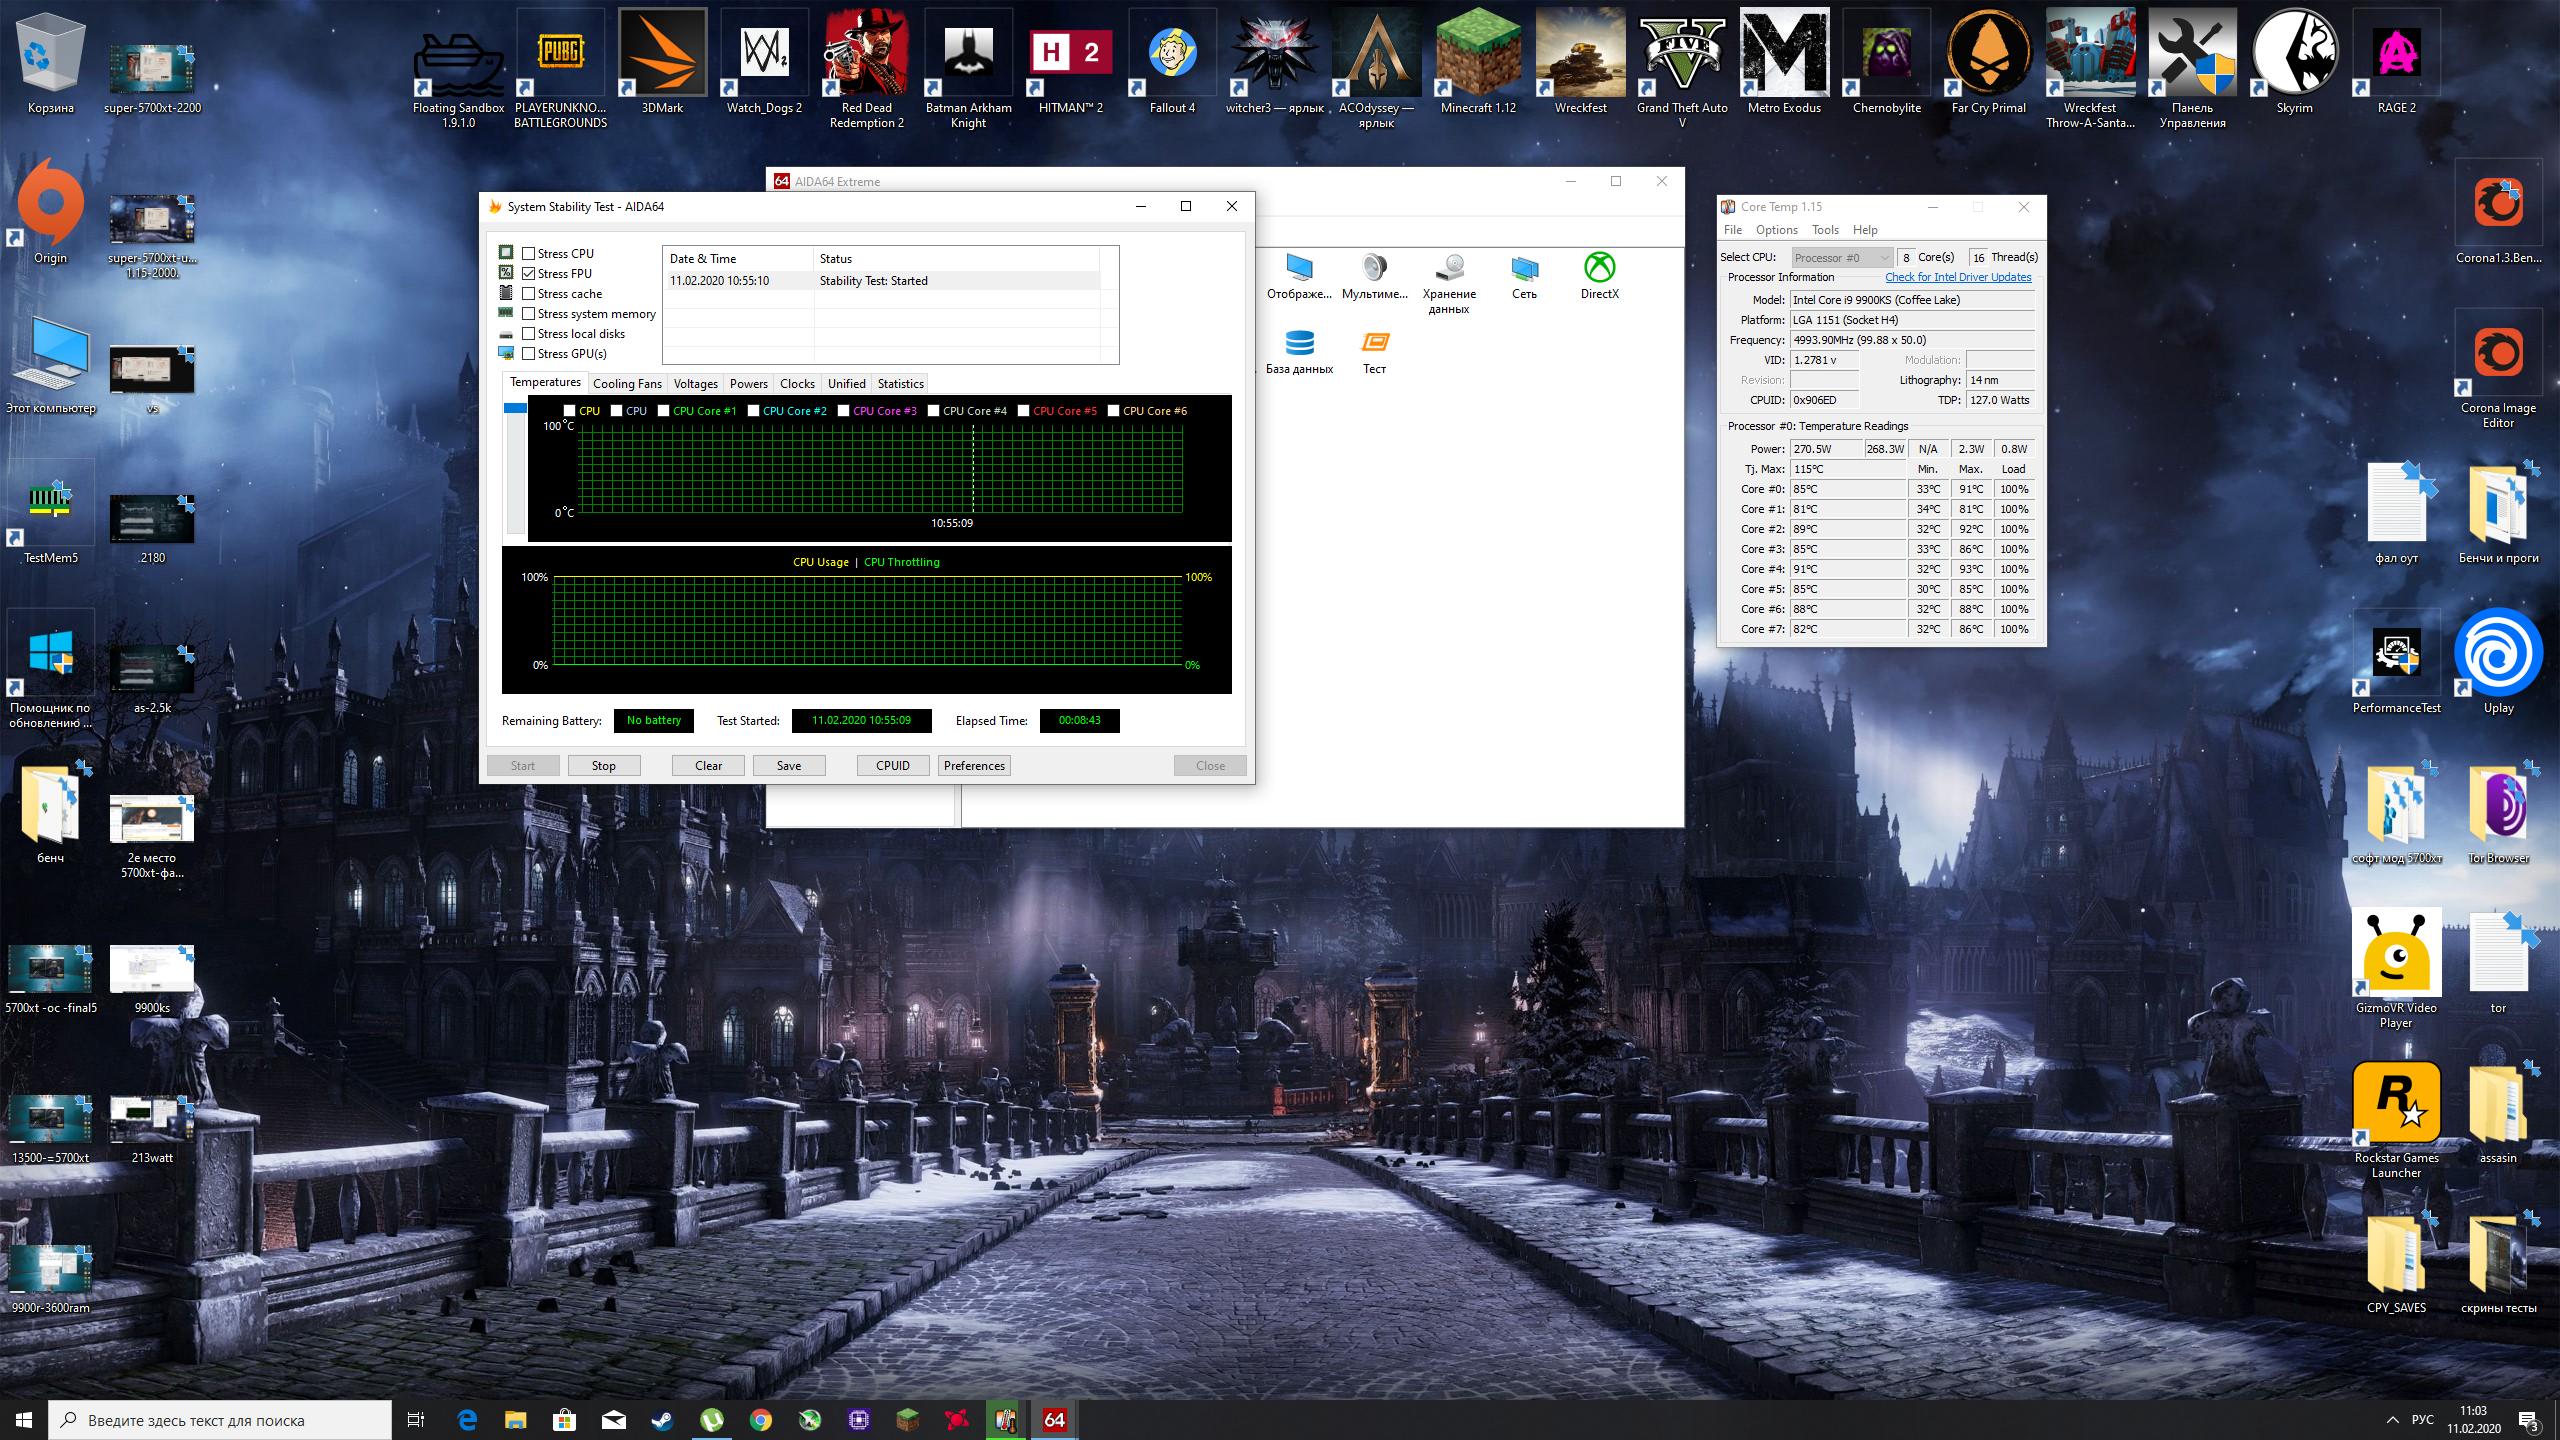Open the Сеть network icon
The image size is (2560, 1440).
(1524, 269)
